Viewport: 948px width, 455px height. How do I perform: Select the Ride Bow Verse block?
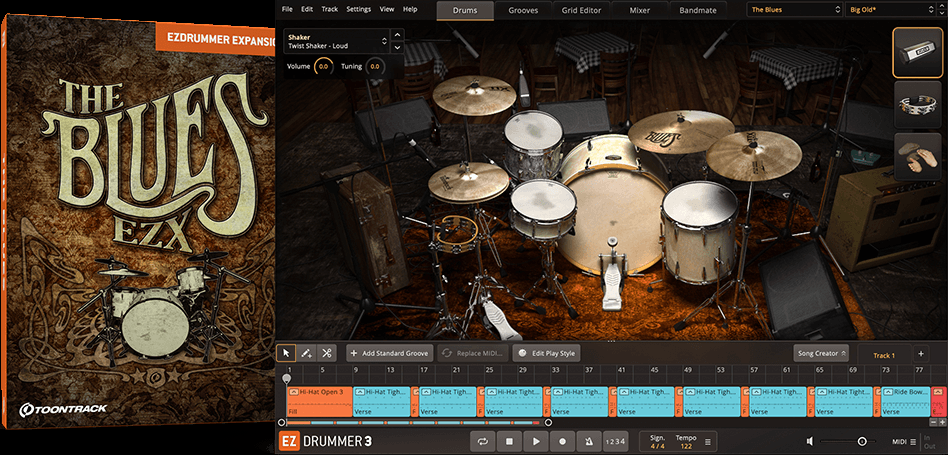[905, 402]
